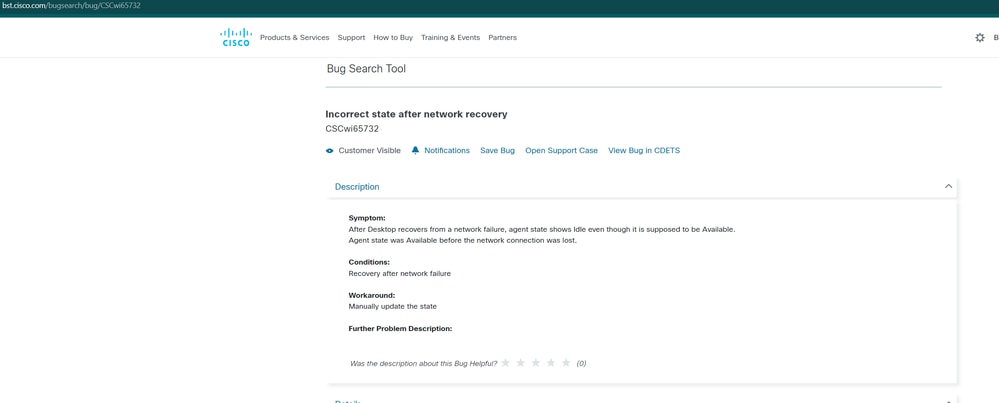Click the 'Workaround:' heading
The width and height of the screenshot is (999, 403).
pos(371,295)
